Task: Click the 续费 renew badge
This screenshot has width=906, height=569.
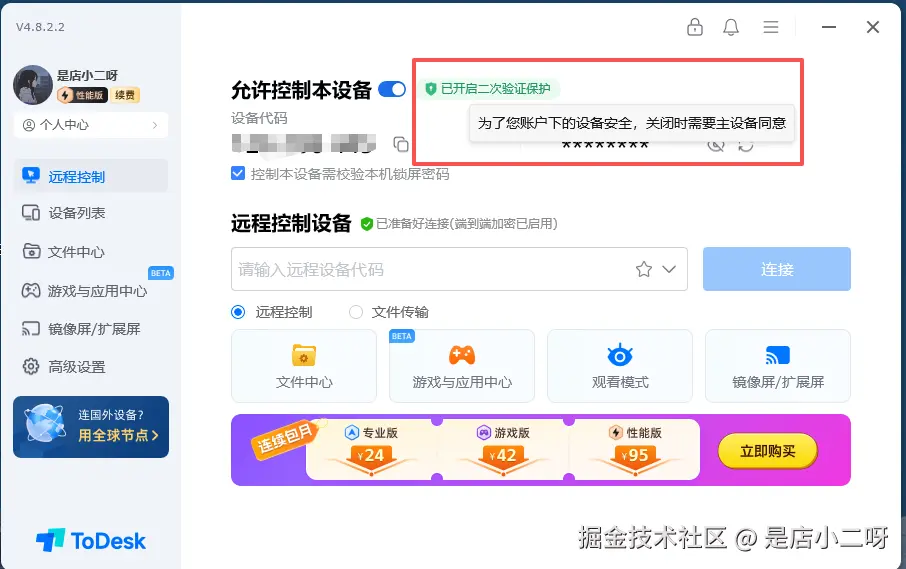Action: click(125, 95)
